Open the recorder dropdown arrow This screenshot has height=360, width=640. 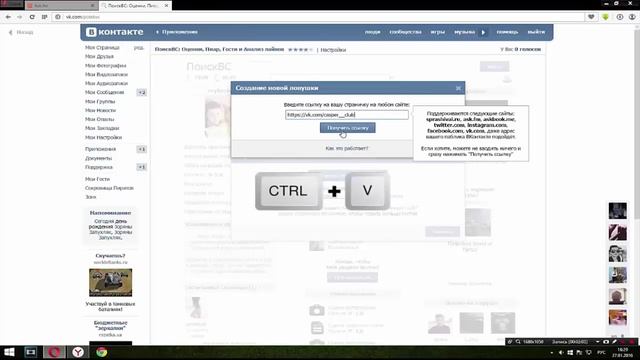tap(598, 342)
